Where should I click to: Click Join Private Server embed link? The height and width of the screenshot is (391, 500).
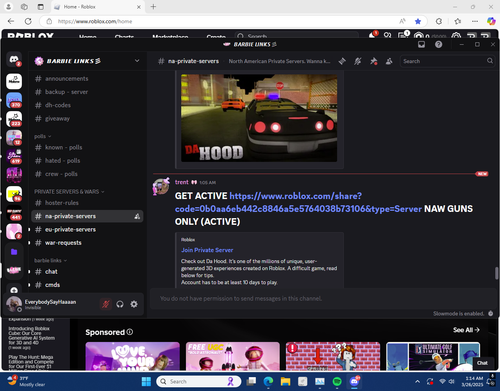(207, 250)
